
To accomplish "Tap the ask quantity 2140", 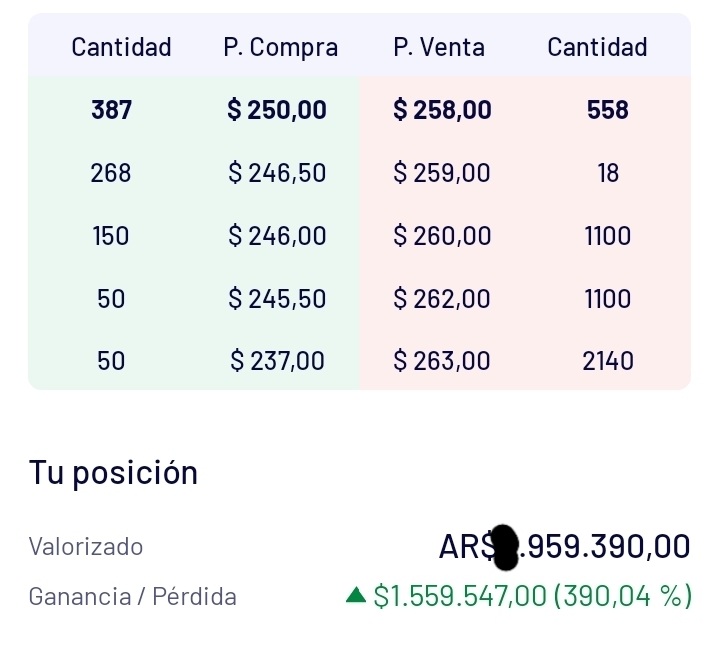I will 608,361.
